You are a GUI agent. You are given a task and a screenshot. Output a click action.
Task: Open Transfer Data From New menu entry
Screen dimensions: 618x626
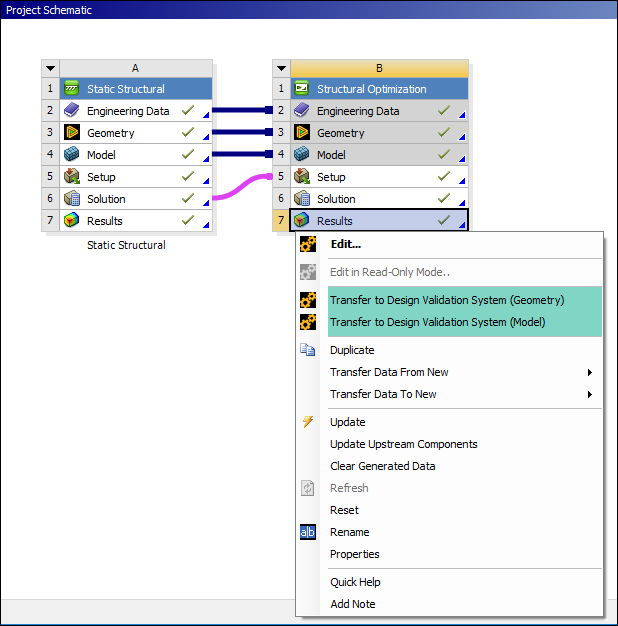pos(389,372)
